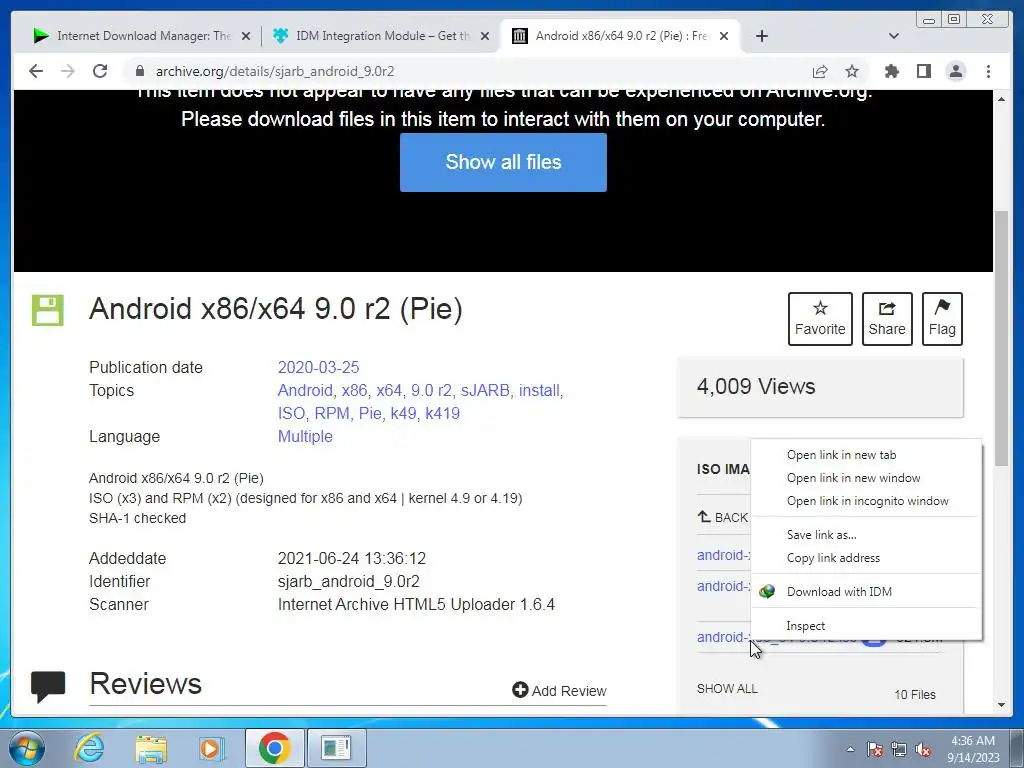Open the k49 topic link
The image size is (1024, 768).
[404, 413]
